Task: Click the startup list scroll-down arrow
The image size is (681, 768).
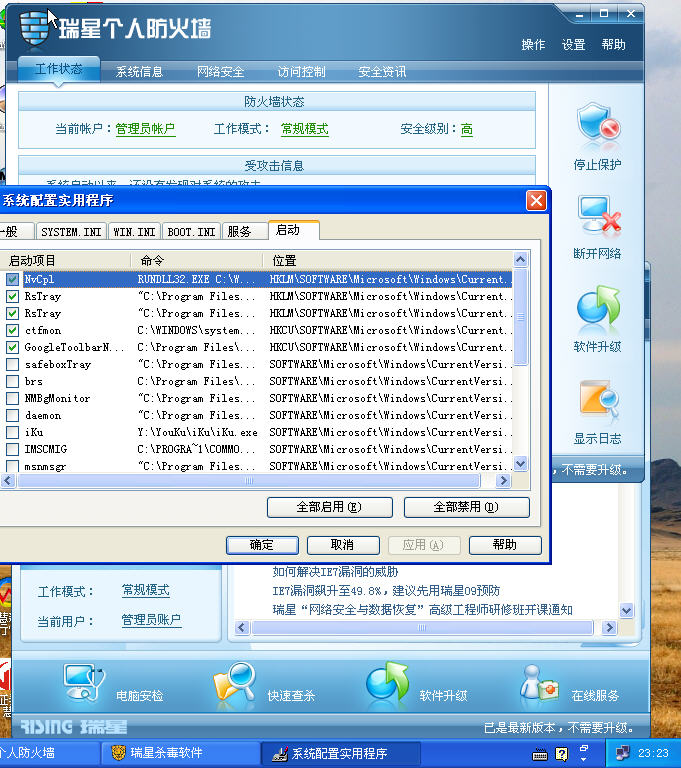Action: point(520,463)
